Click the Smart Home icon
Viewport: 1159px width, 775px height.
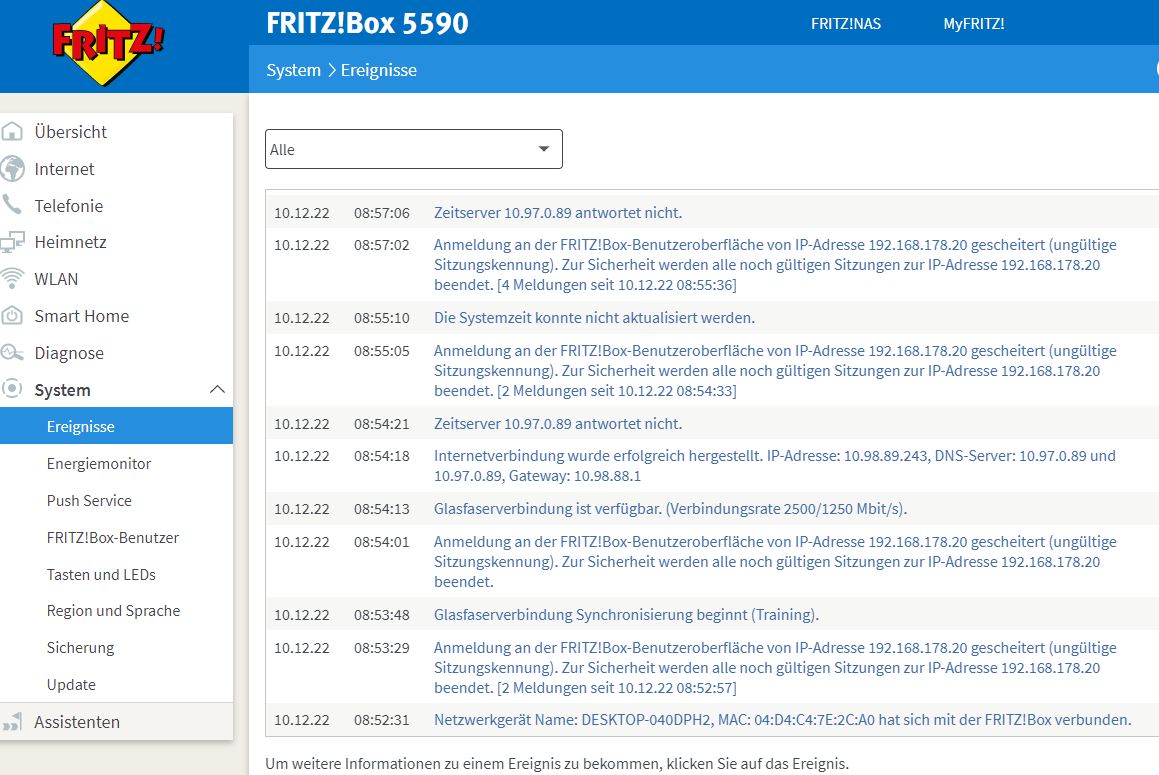click(x=12, y=316)
